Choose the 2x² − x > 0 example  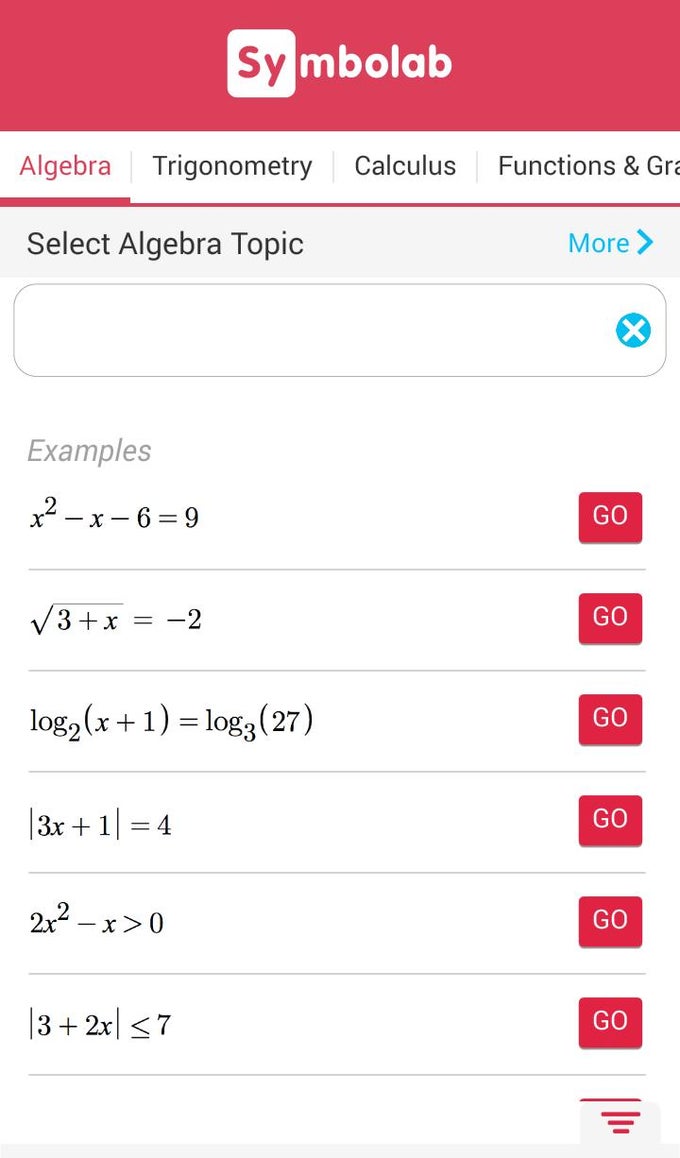96,923
